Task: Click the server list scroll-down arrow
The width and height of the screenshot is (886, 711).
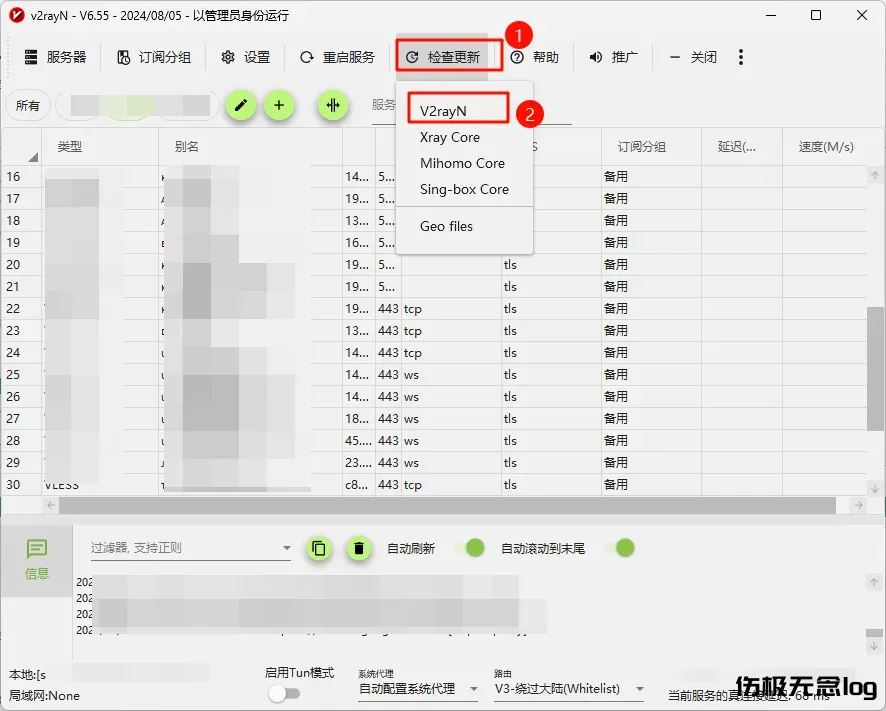Action: (875, 488)
